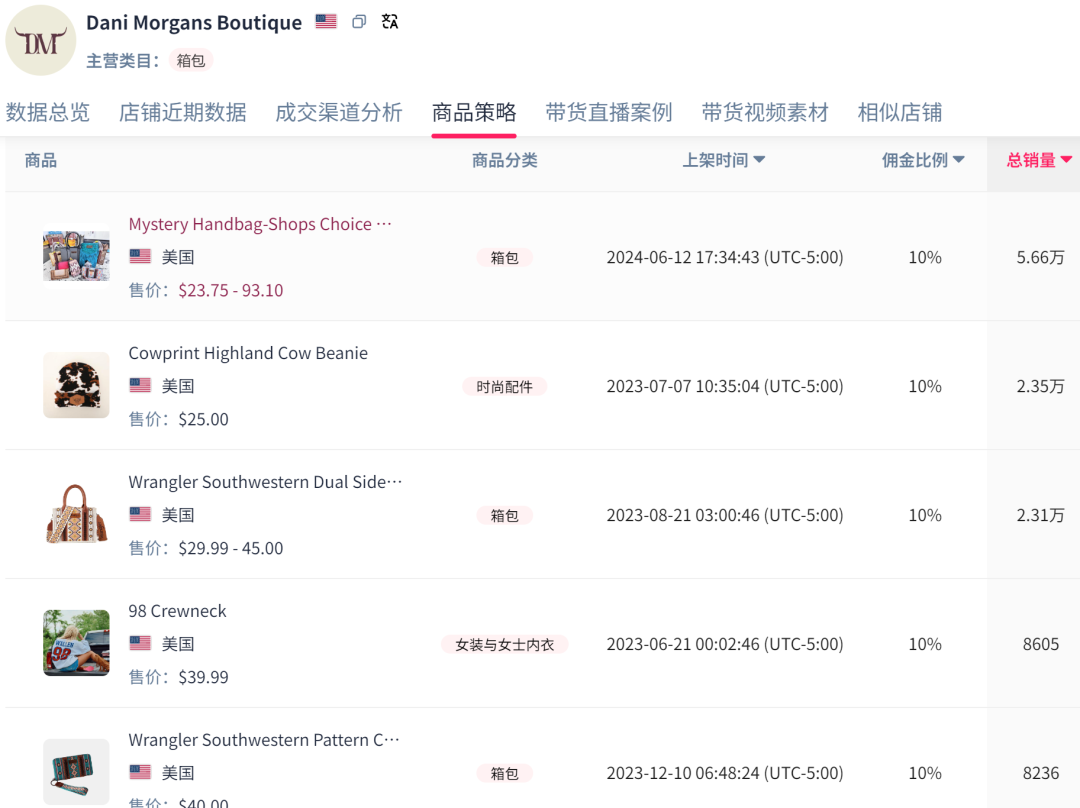Click the price $29.99 - 45.00
The image size is (1080, 808).
(x=231, y=548)
